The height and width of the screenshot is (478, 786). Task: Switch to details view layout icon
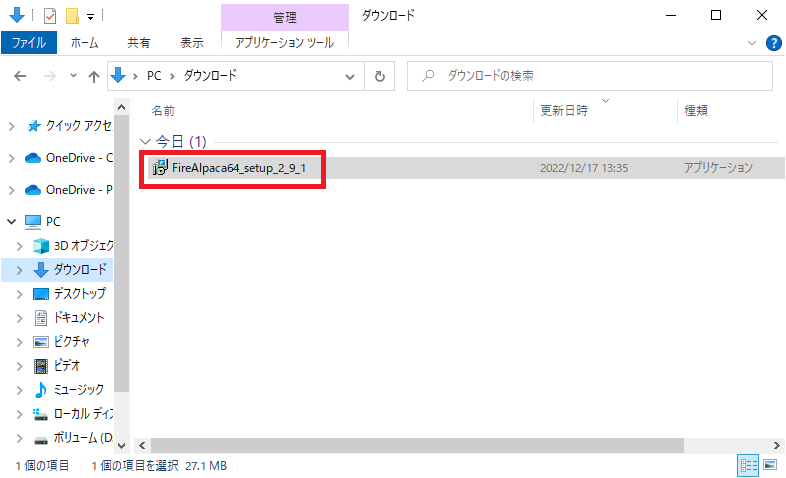tap(748, 465)
